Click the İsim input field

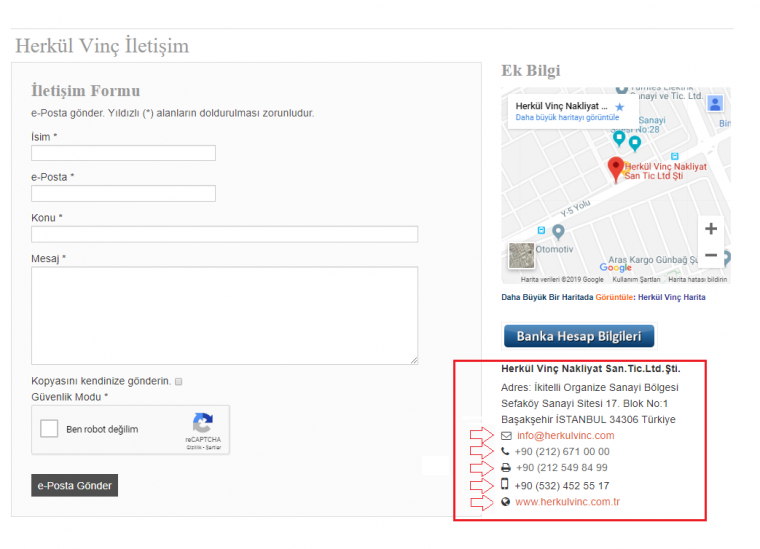[x=123, y=153]
